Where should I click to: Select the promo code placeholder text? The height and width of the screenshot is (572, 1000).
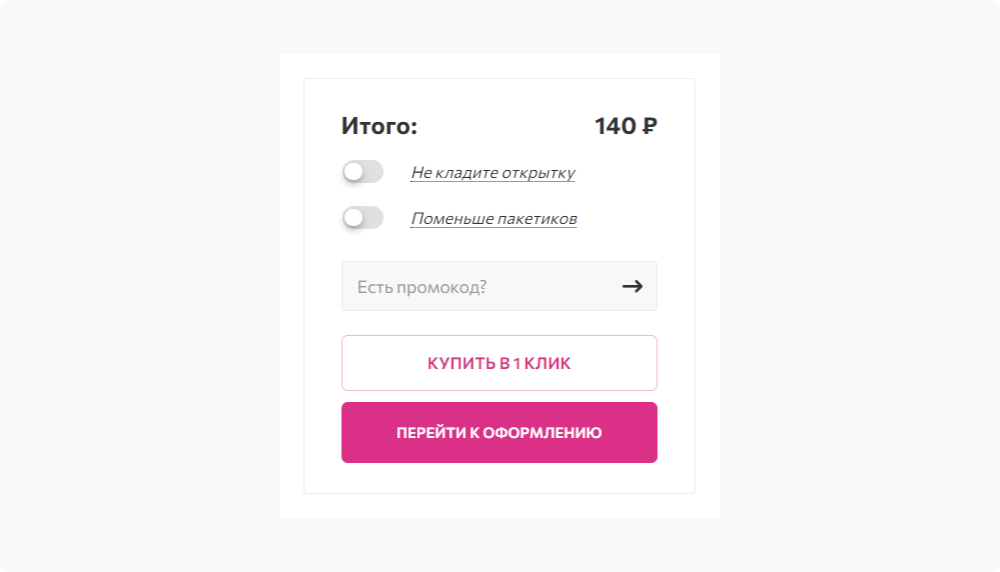(422, 288)
